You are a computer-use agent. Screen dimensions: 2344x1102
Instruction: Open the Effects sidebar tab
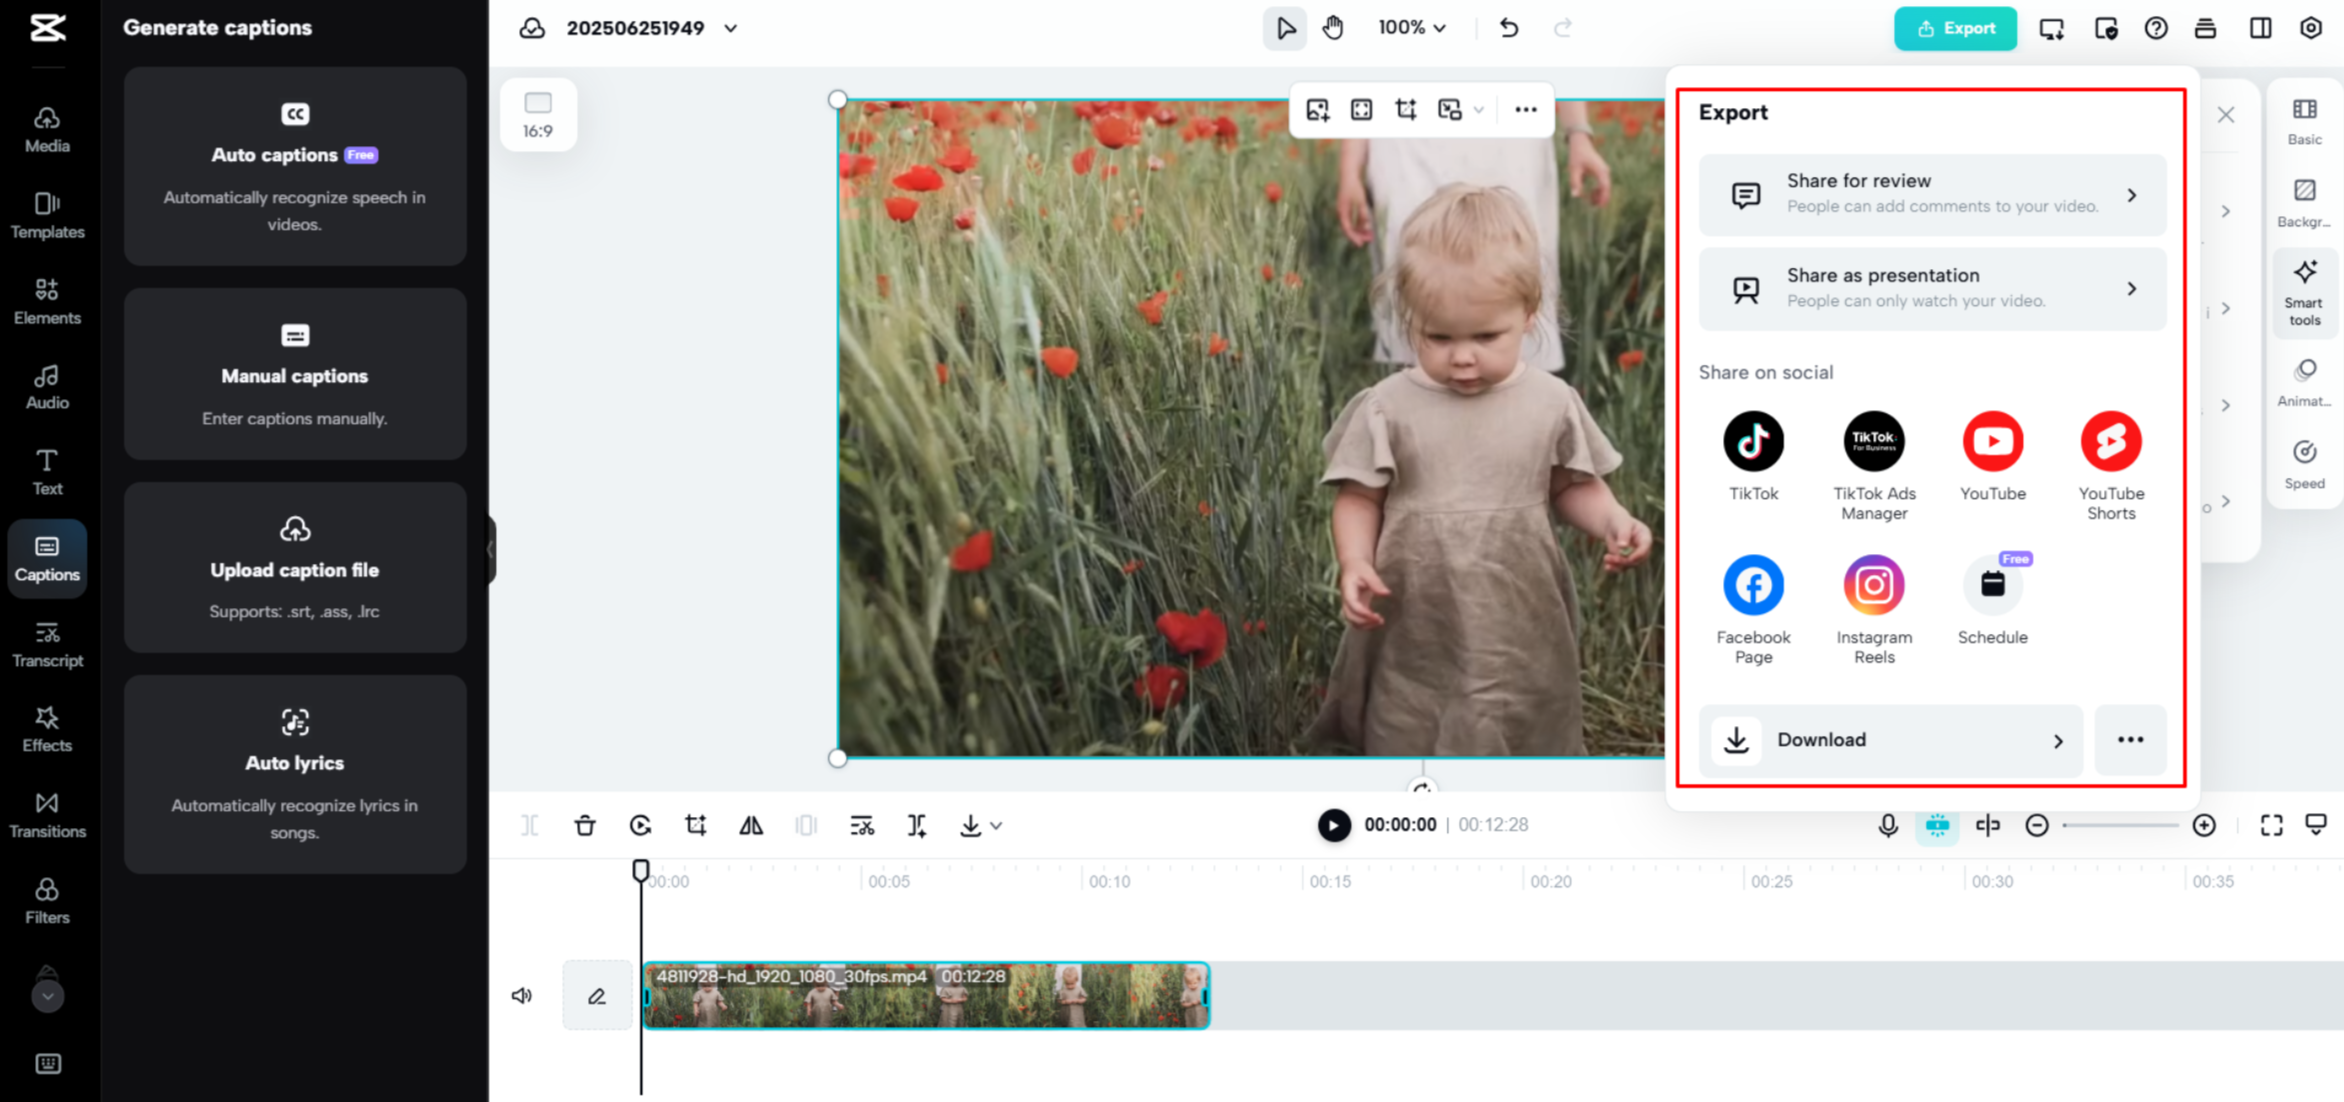pyautogui.click(x=47, y=729)
